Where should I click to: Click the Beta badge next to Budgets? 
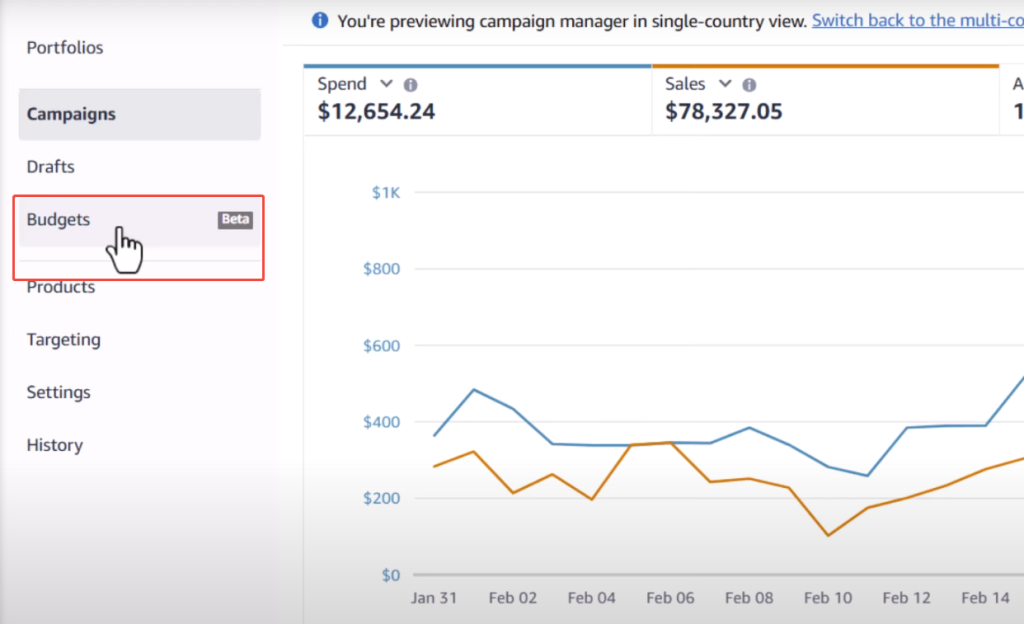click(235, 220)
